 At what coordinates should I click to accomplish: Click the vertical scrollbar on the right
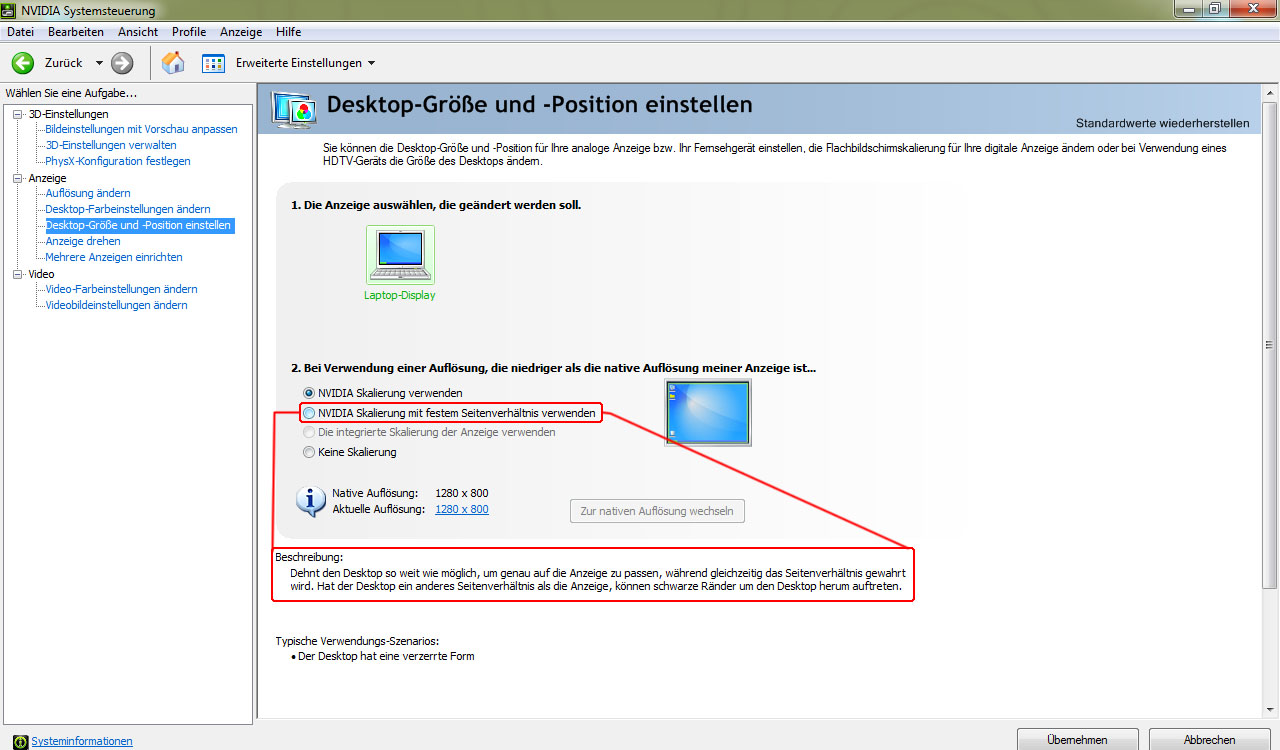click(x=1269, y=345)
